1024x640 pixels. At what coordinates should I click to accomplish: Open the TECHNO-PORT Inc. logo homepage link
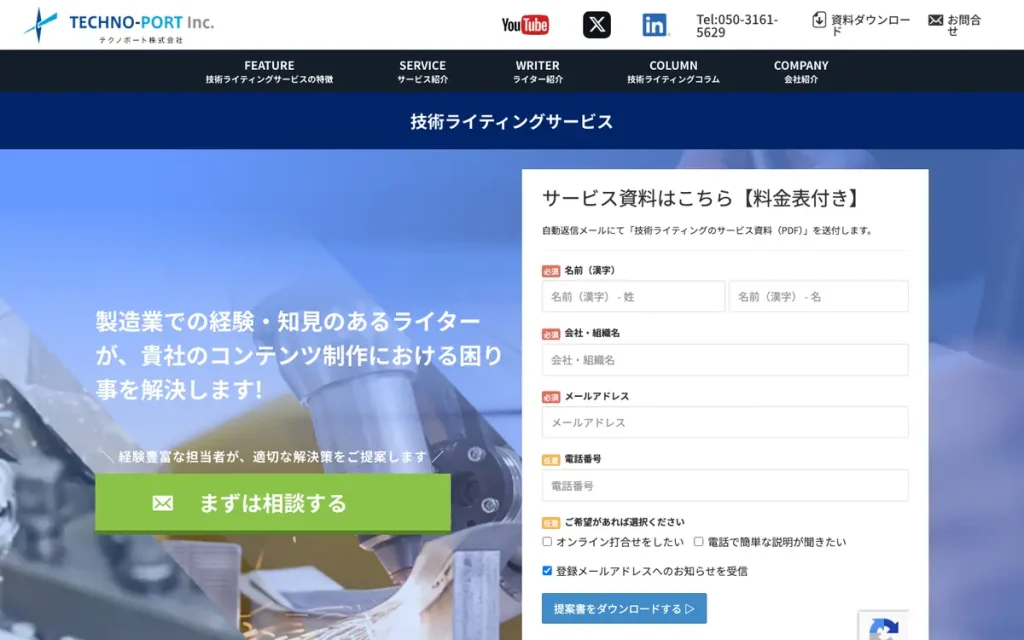coord(118,25)
